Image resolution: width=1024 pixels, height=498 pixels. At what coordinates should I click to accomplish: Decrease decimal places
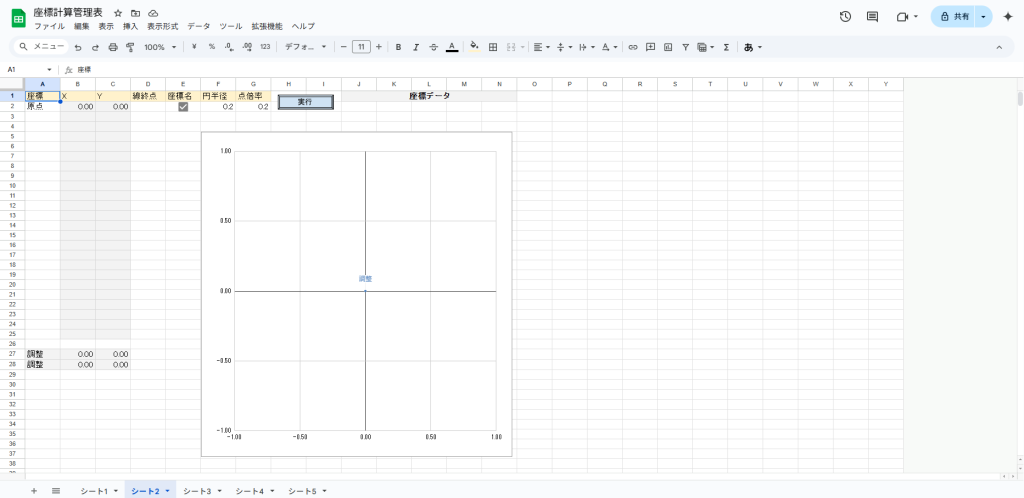click(x=229, y=47)
